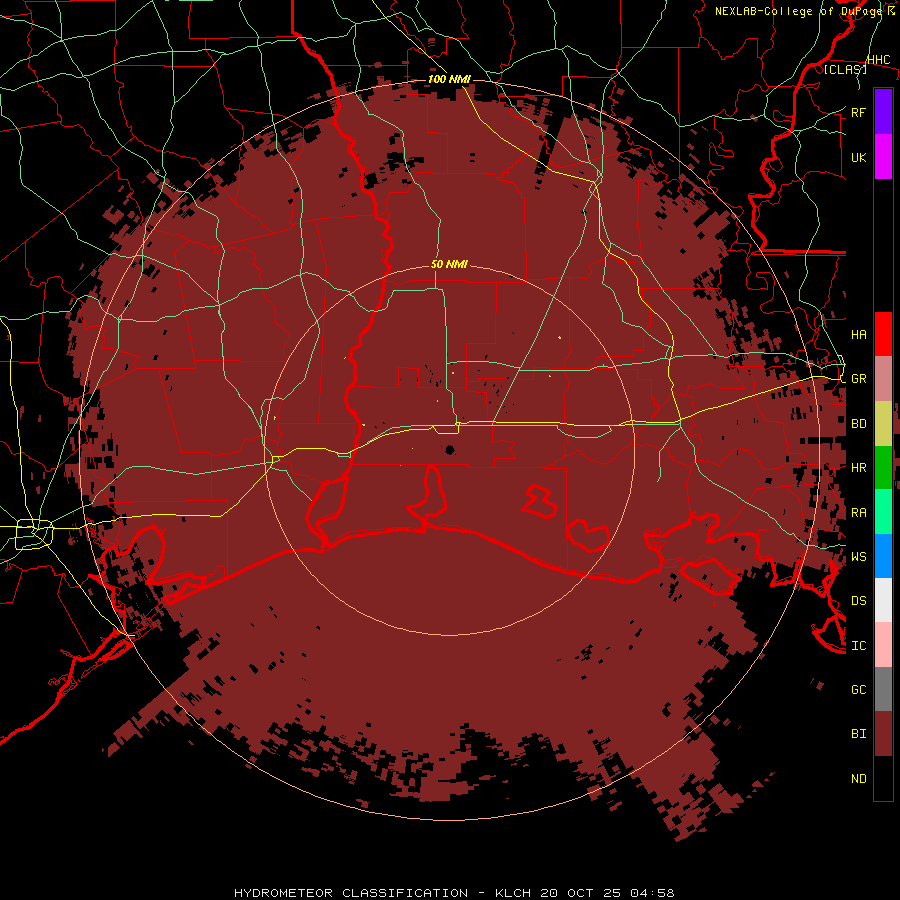Click the 'NEXLAB-College of DuPage' text
The image size is (900, 900).
point(800,11)
